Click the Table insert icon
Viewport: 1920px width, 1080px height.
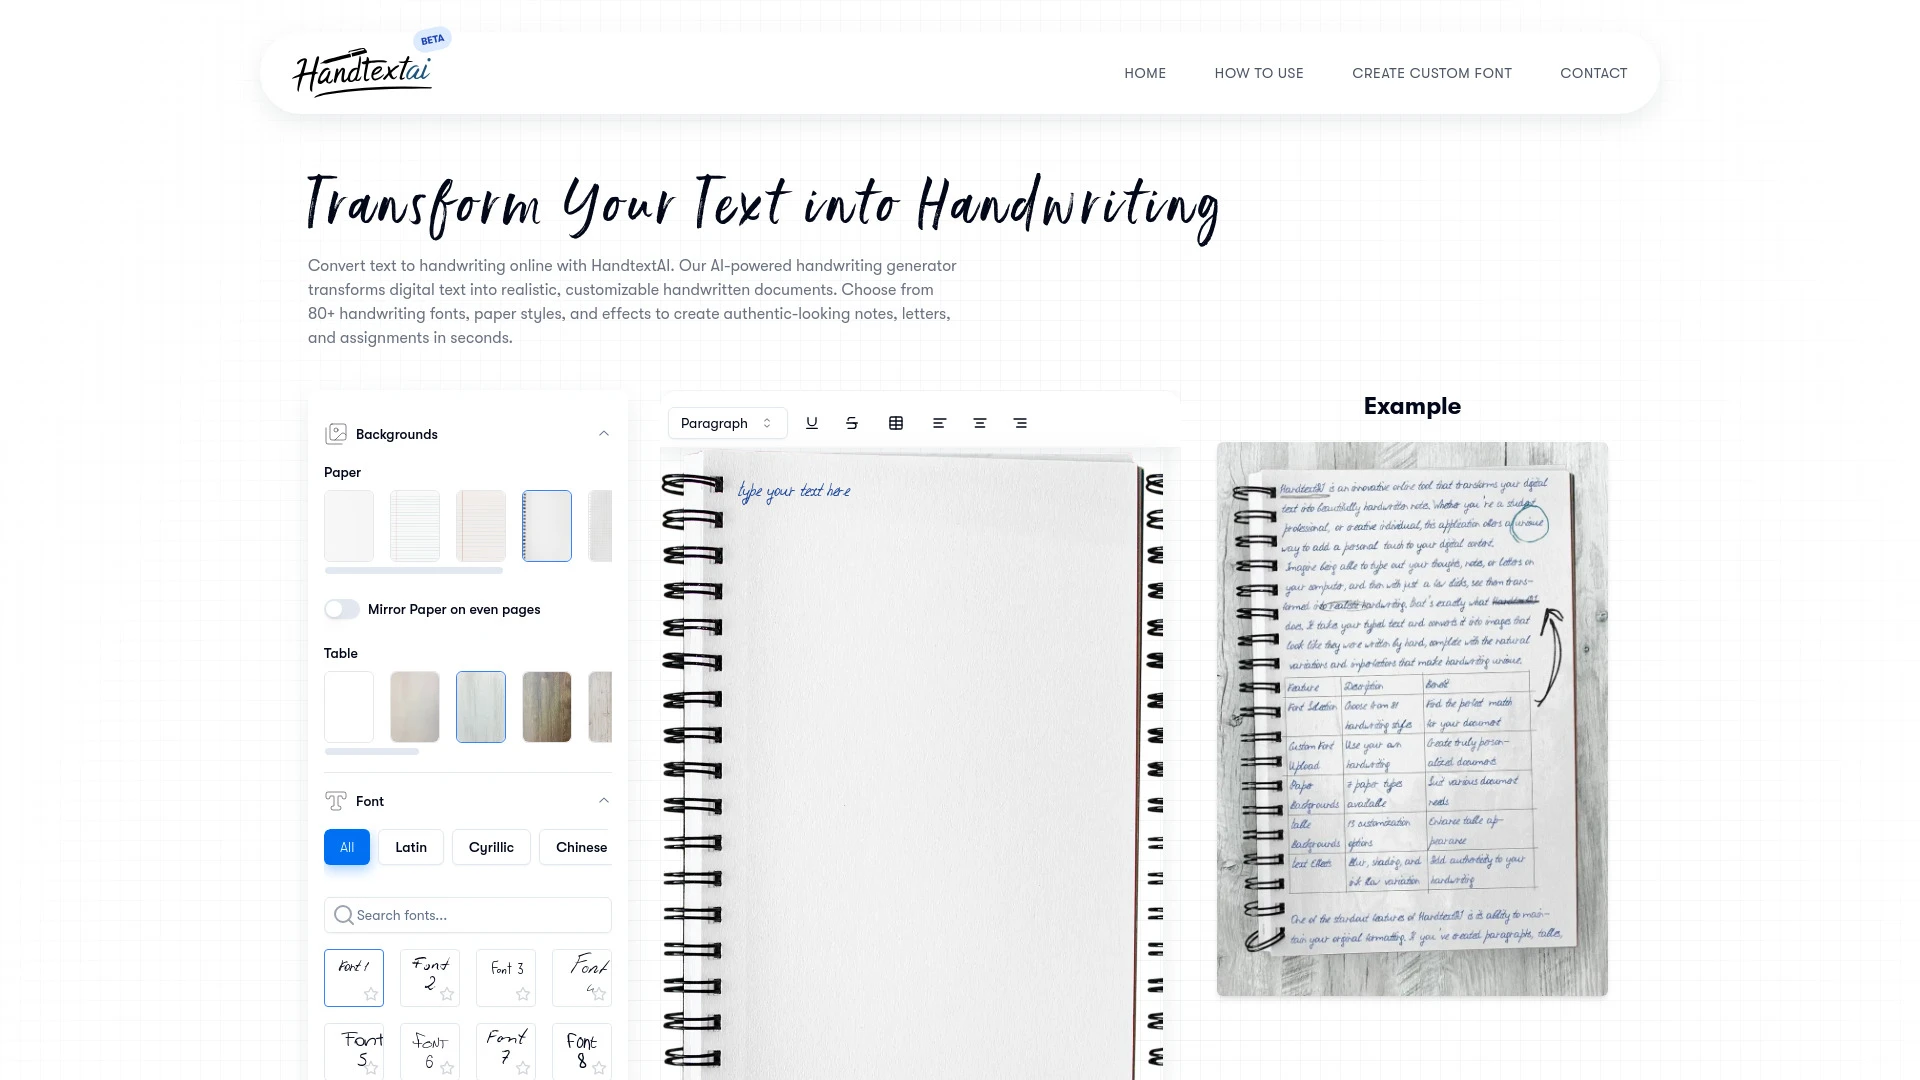[895, 422]
